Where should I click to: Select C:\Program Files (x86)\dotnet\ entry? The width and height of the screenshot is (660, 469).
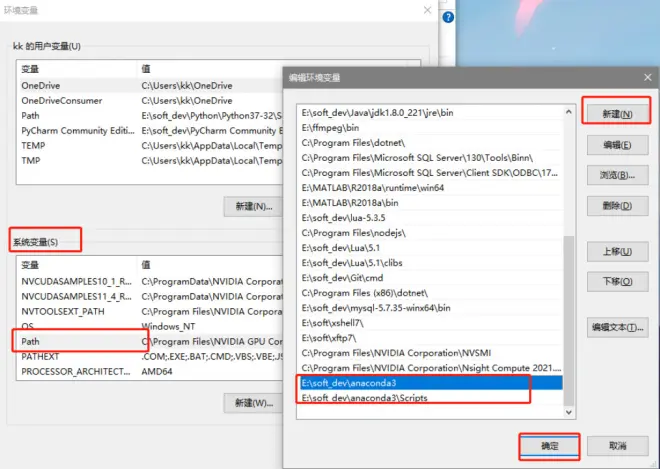point(429,293)
